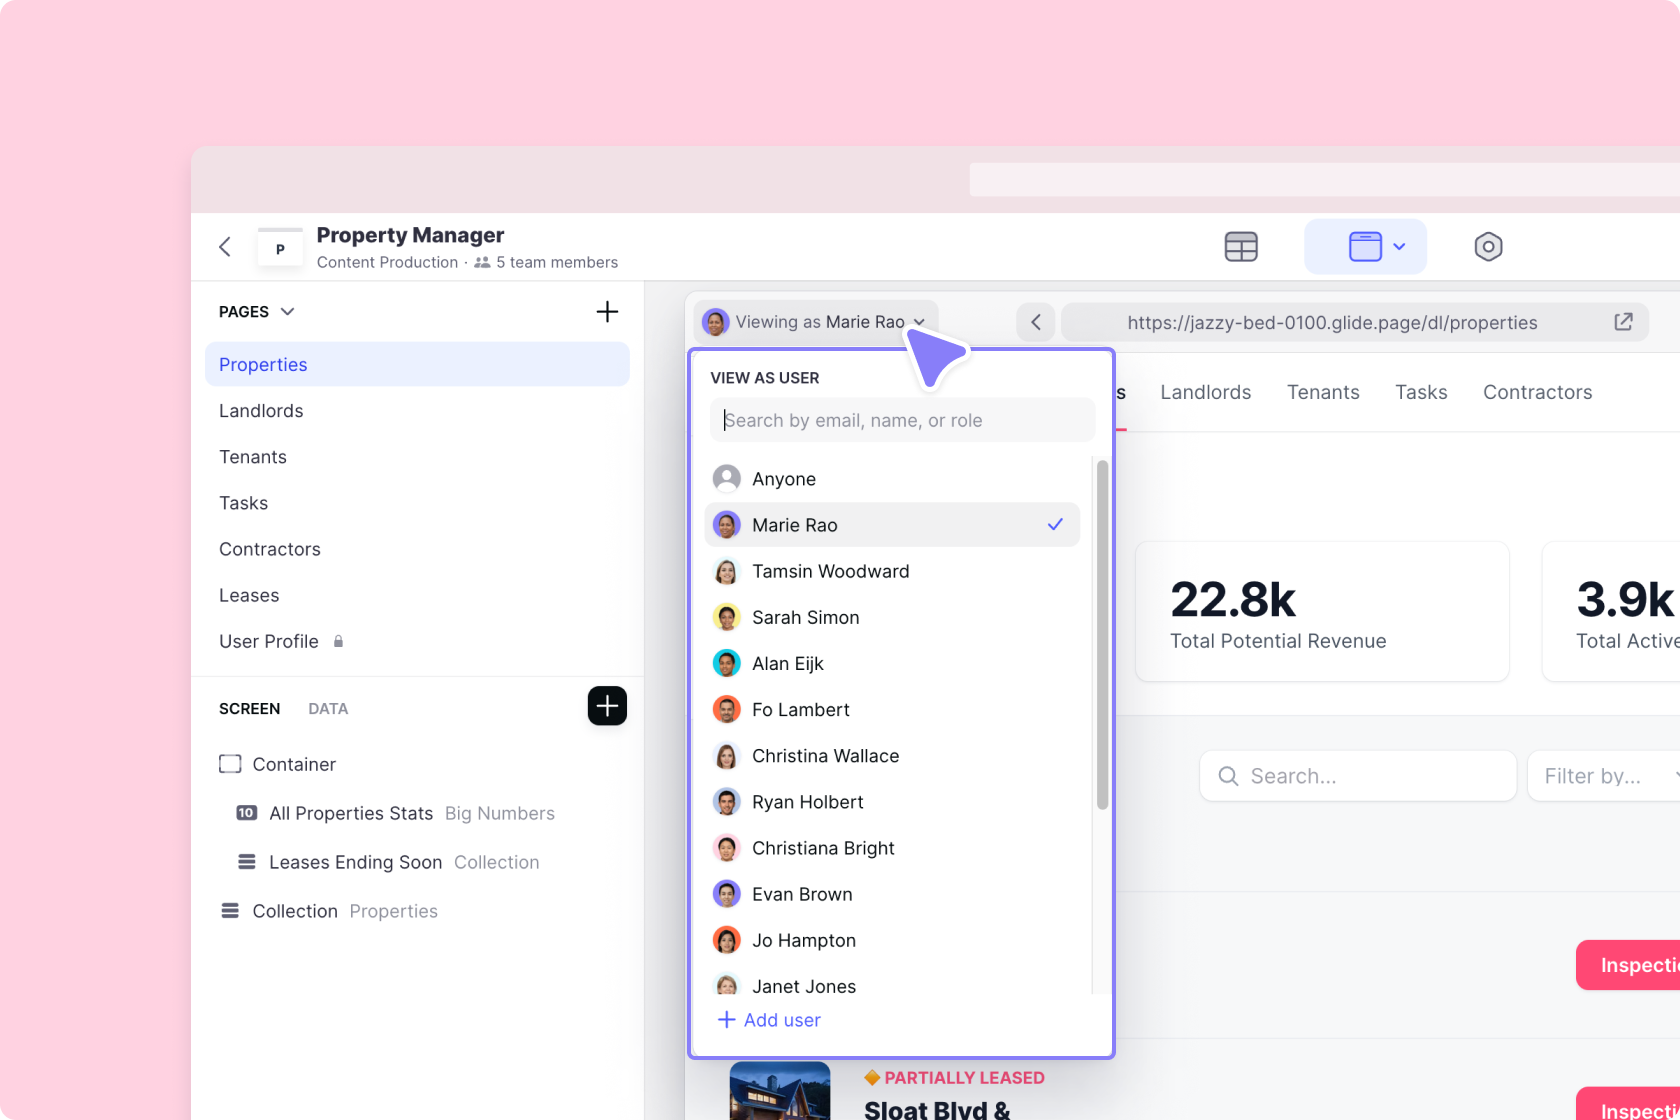Switch to the DATA tab
The image size is (1680, 1120).
[328, 708]
